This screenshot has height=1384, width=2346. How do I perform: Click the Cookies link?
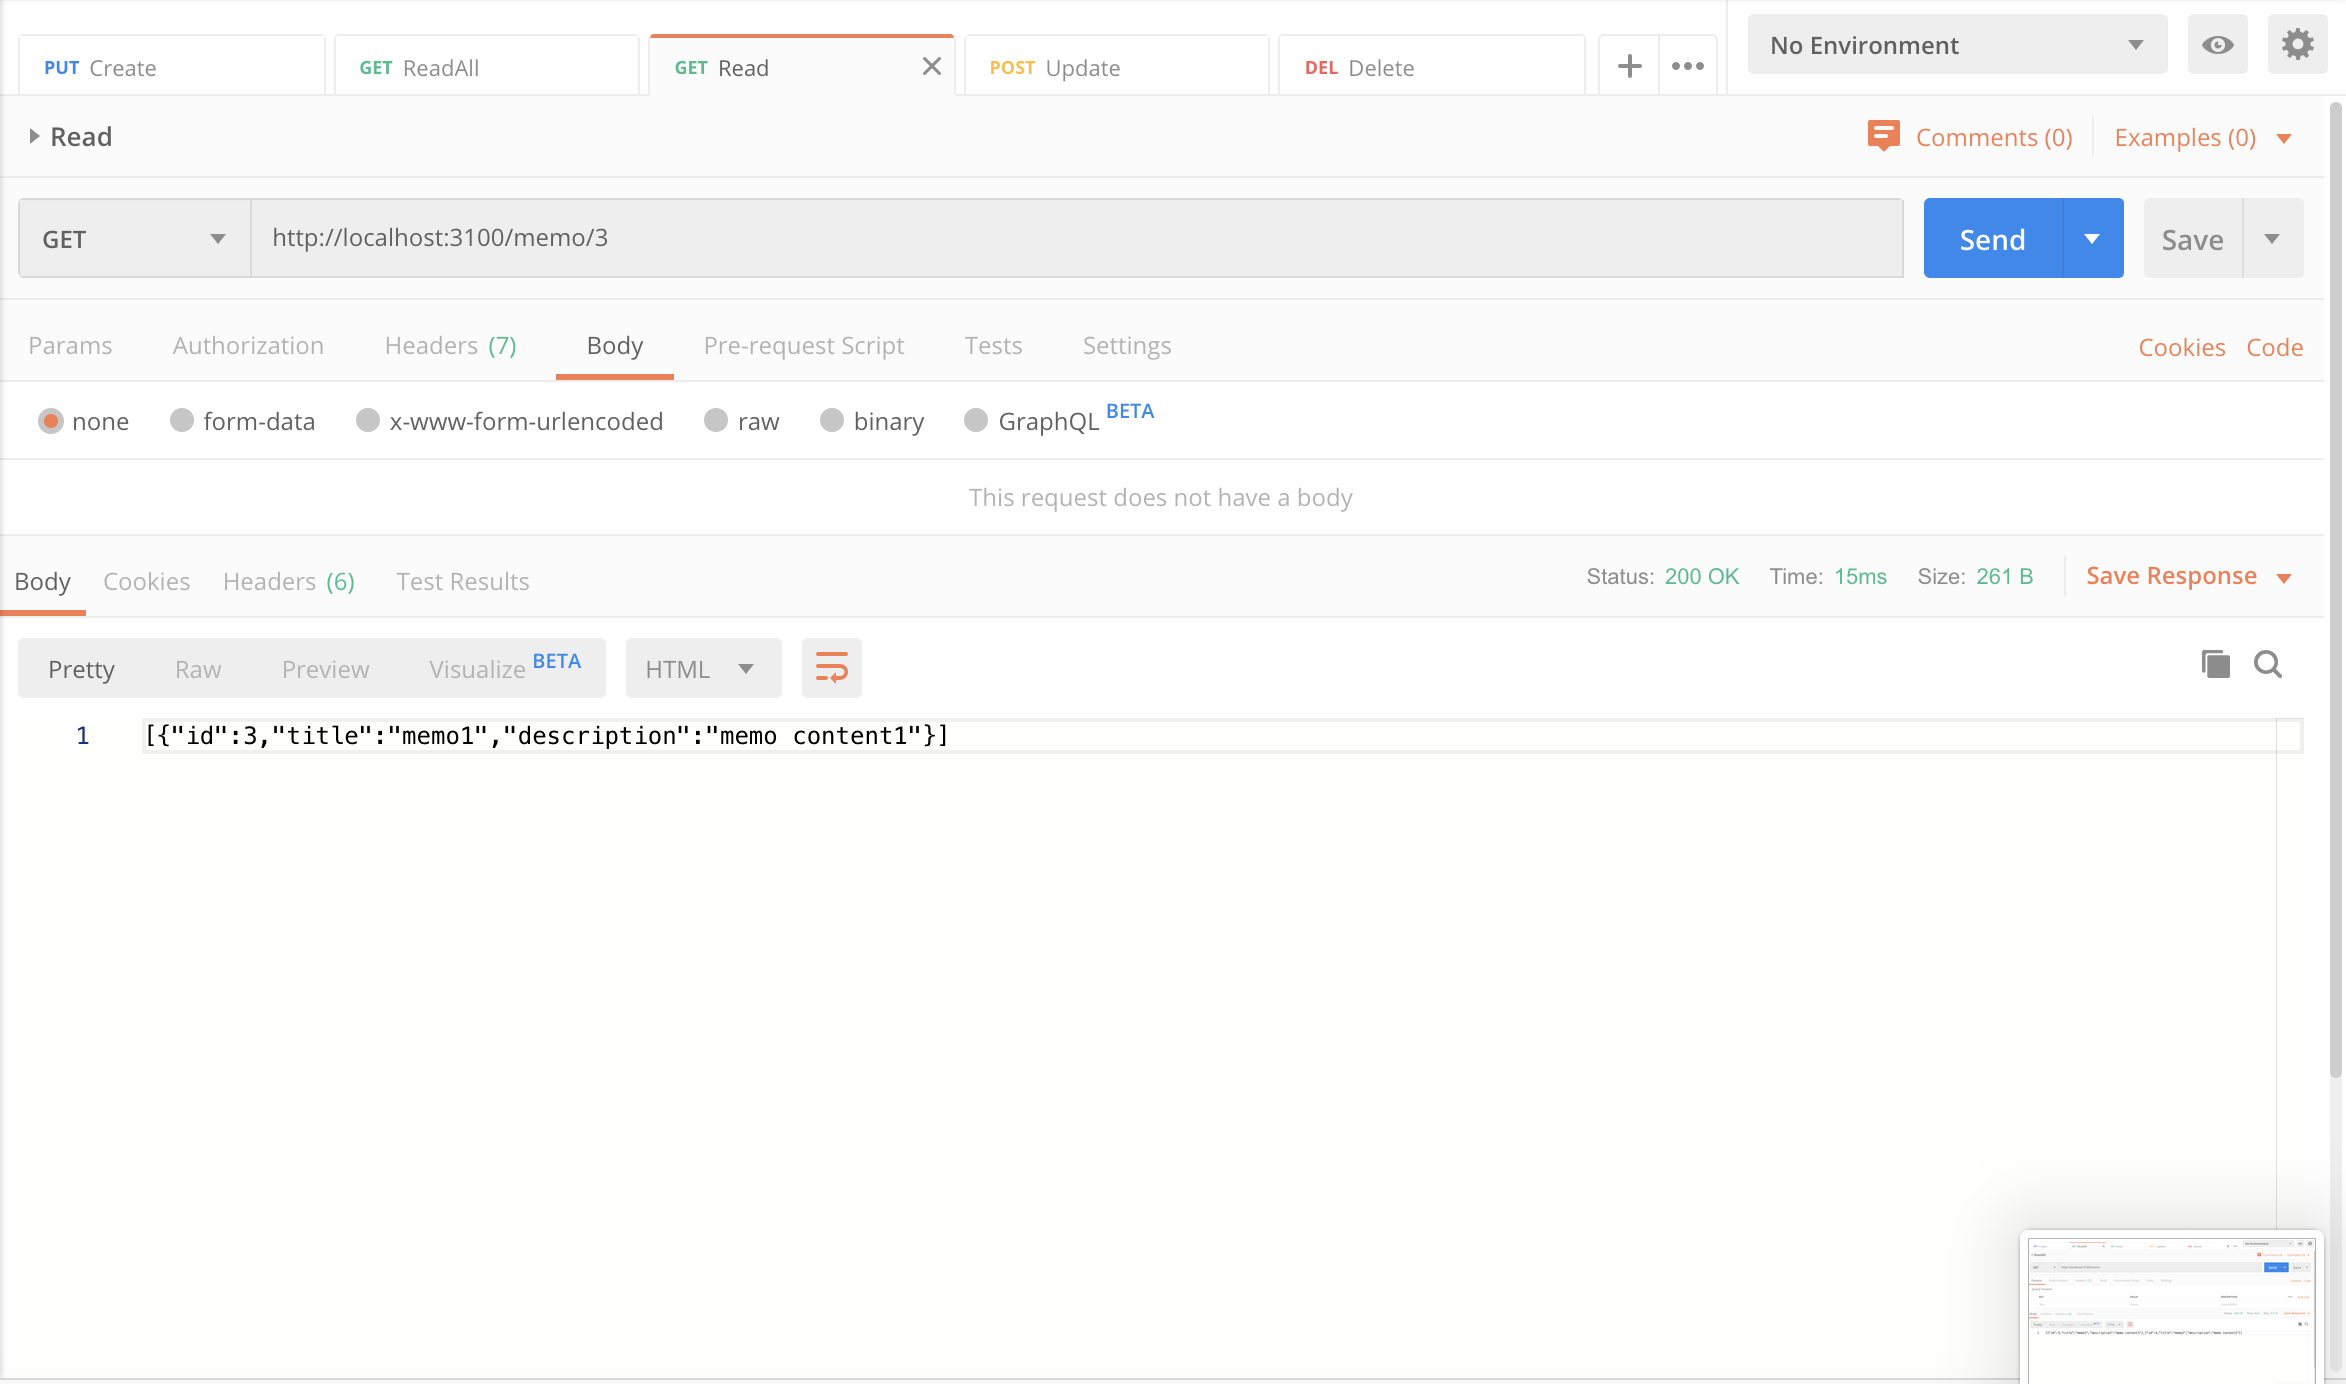[2181, 348]
